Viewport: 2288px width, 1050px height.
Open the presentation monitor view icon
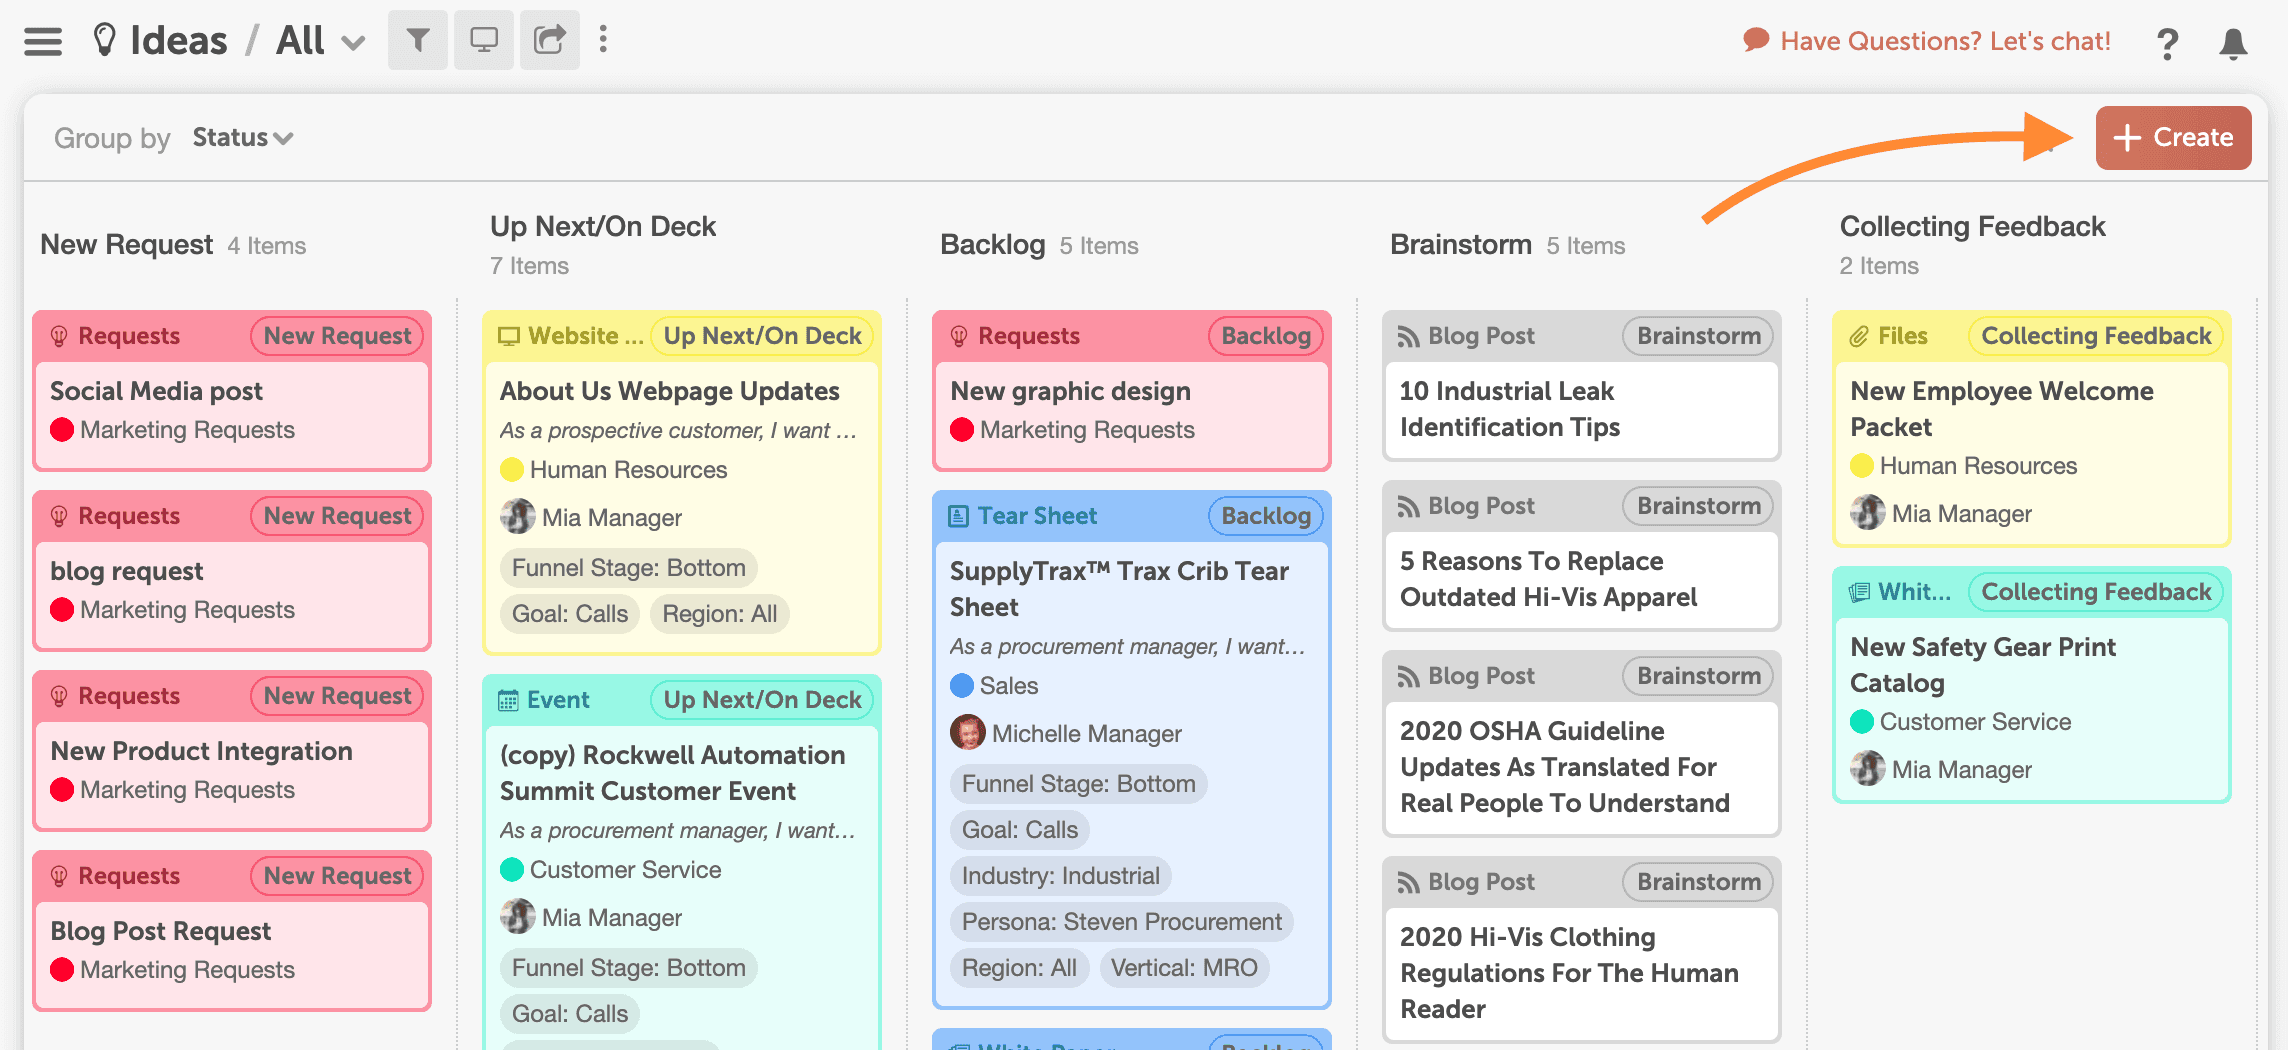pyautogui.click(x=484, y=40)
